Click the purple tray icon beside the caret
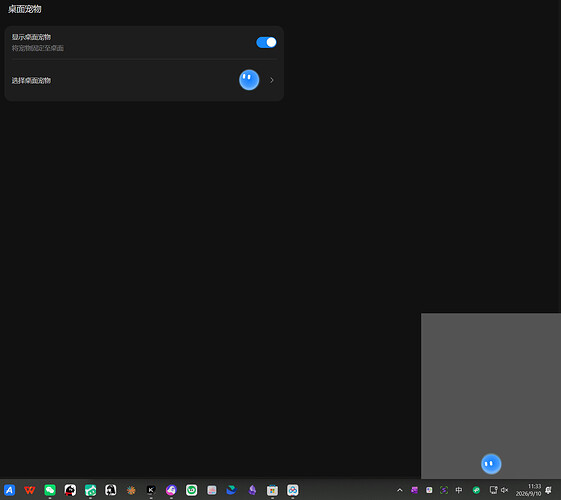This screenshot has width=561, height=500. [414, 490]
